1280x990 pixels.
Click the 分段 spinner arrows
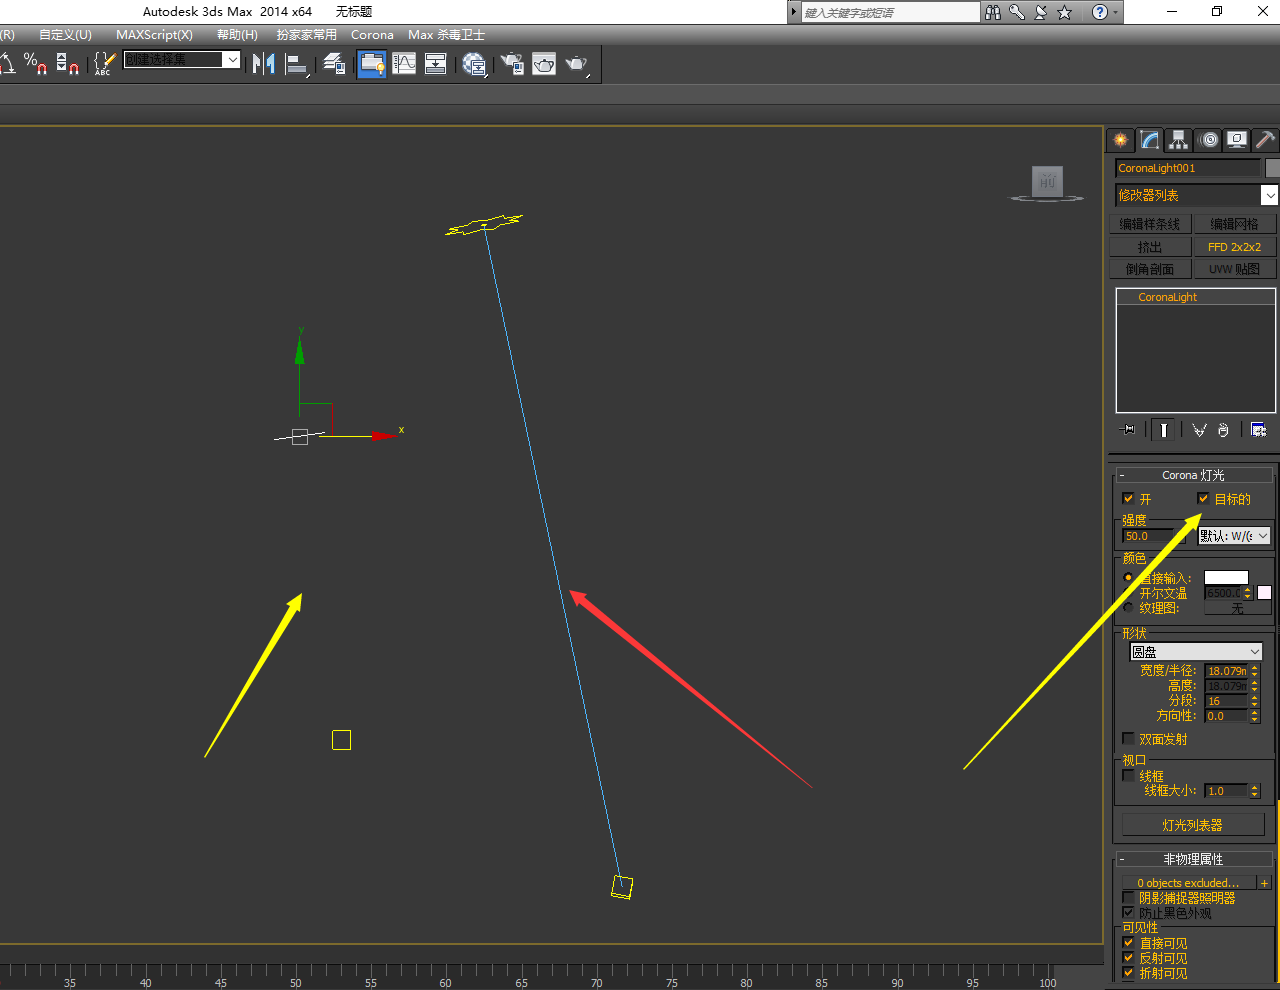coord(1255,701)
